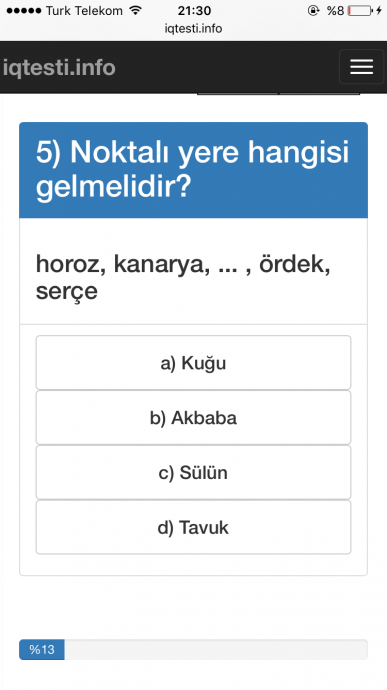Tap the question 5 blue header
This screenshot has height=690, width=387.
point(193,170)
